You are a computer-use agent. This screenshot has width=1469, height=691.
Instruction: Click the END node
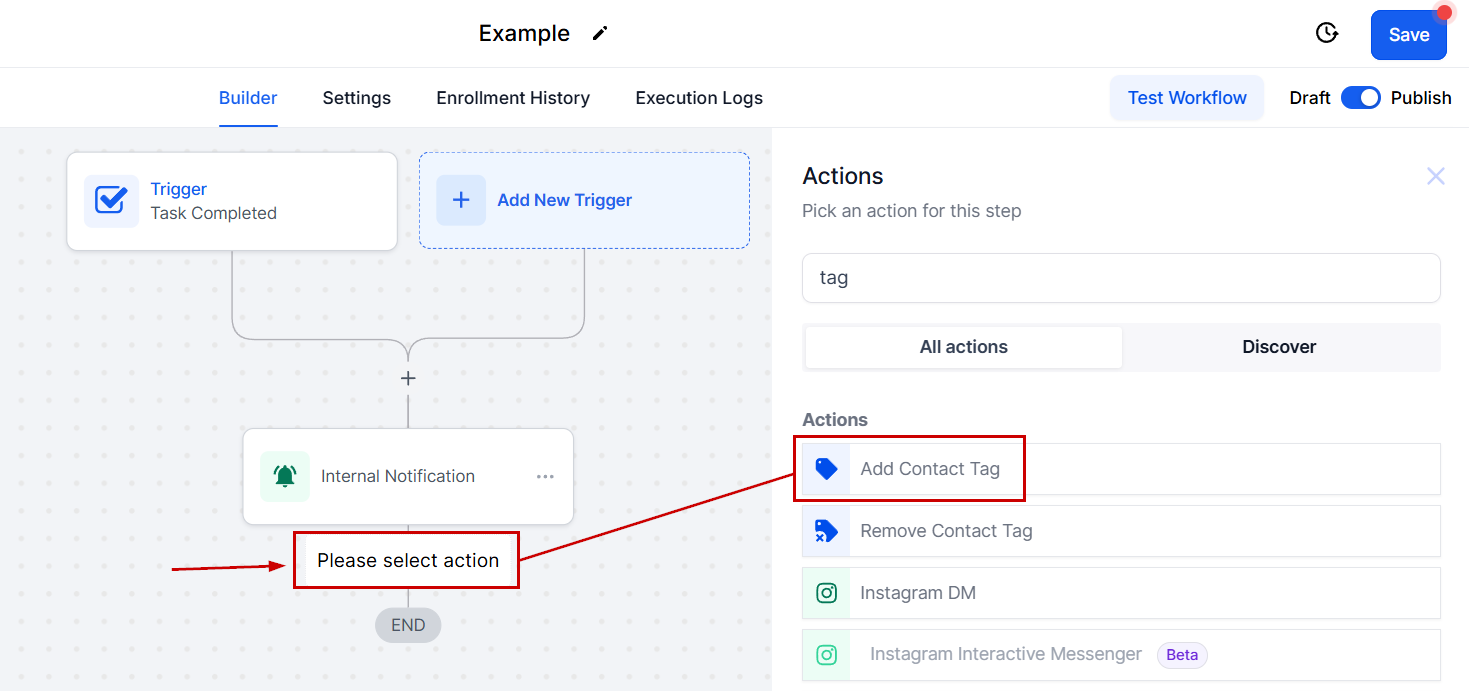coord(408,625)
